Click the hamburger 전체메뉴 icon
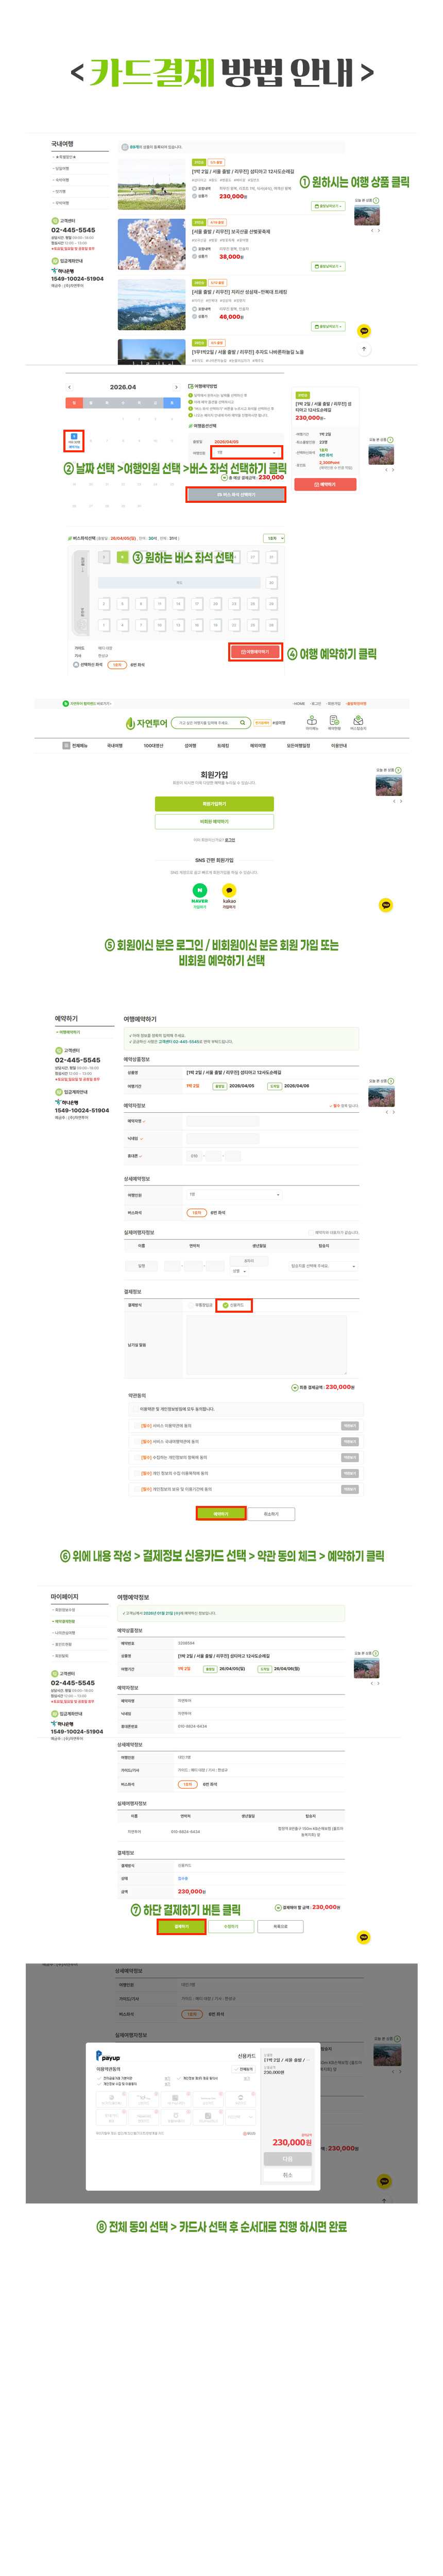 67,745
